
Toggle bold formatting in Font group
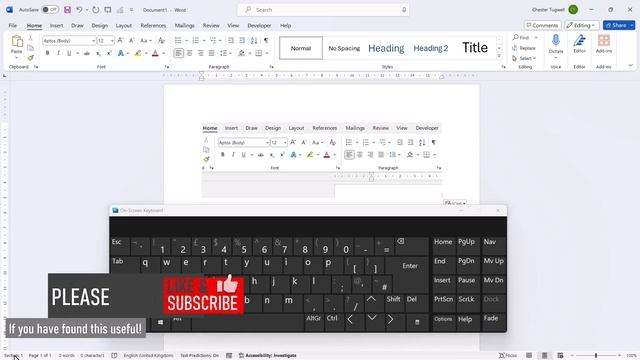coord(47,53)
